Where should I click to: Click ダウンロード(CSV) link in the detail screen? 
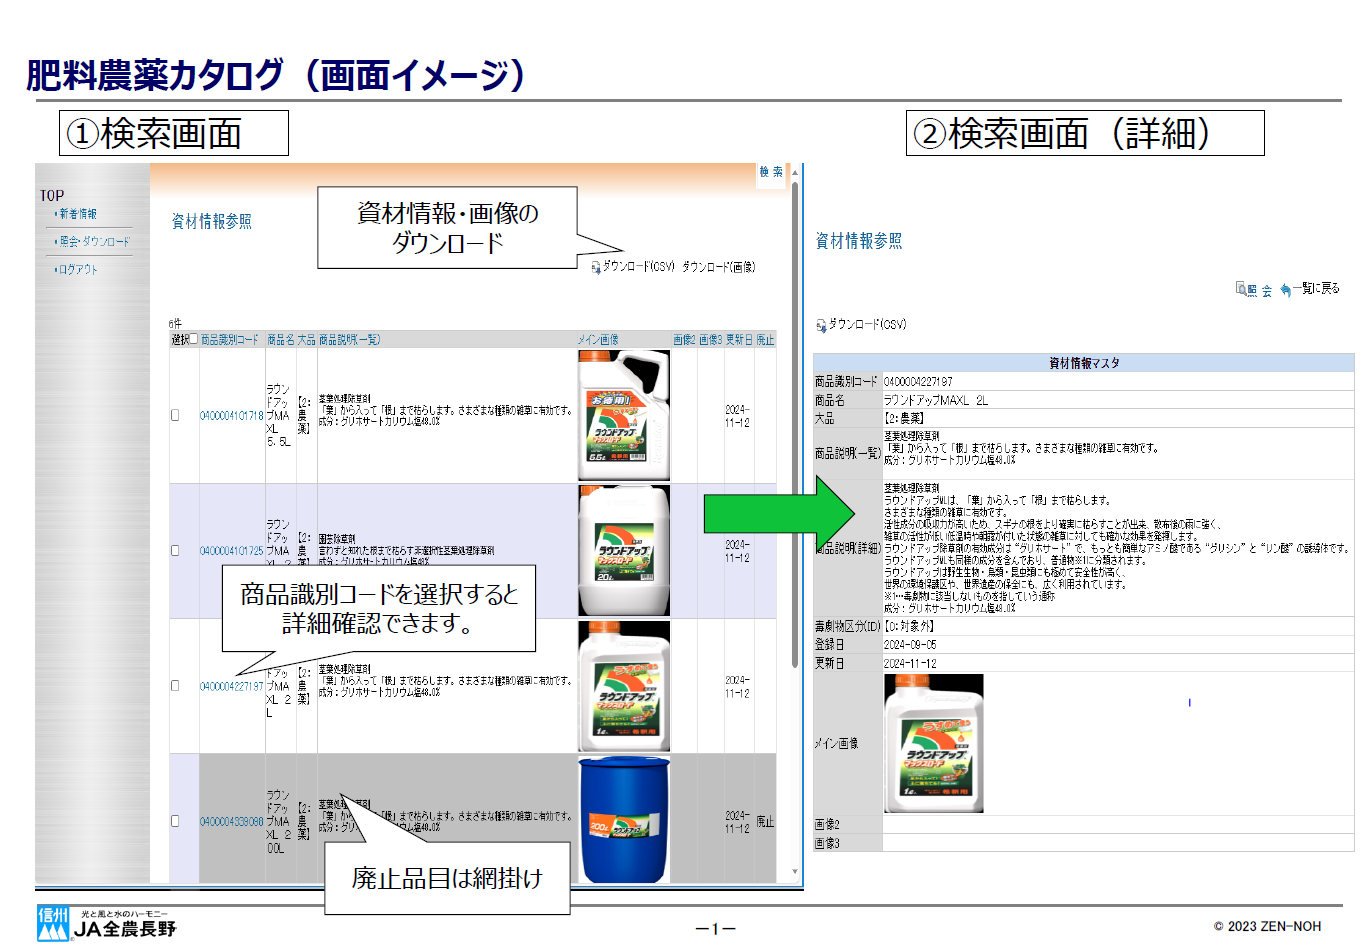point(868,324)
